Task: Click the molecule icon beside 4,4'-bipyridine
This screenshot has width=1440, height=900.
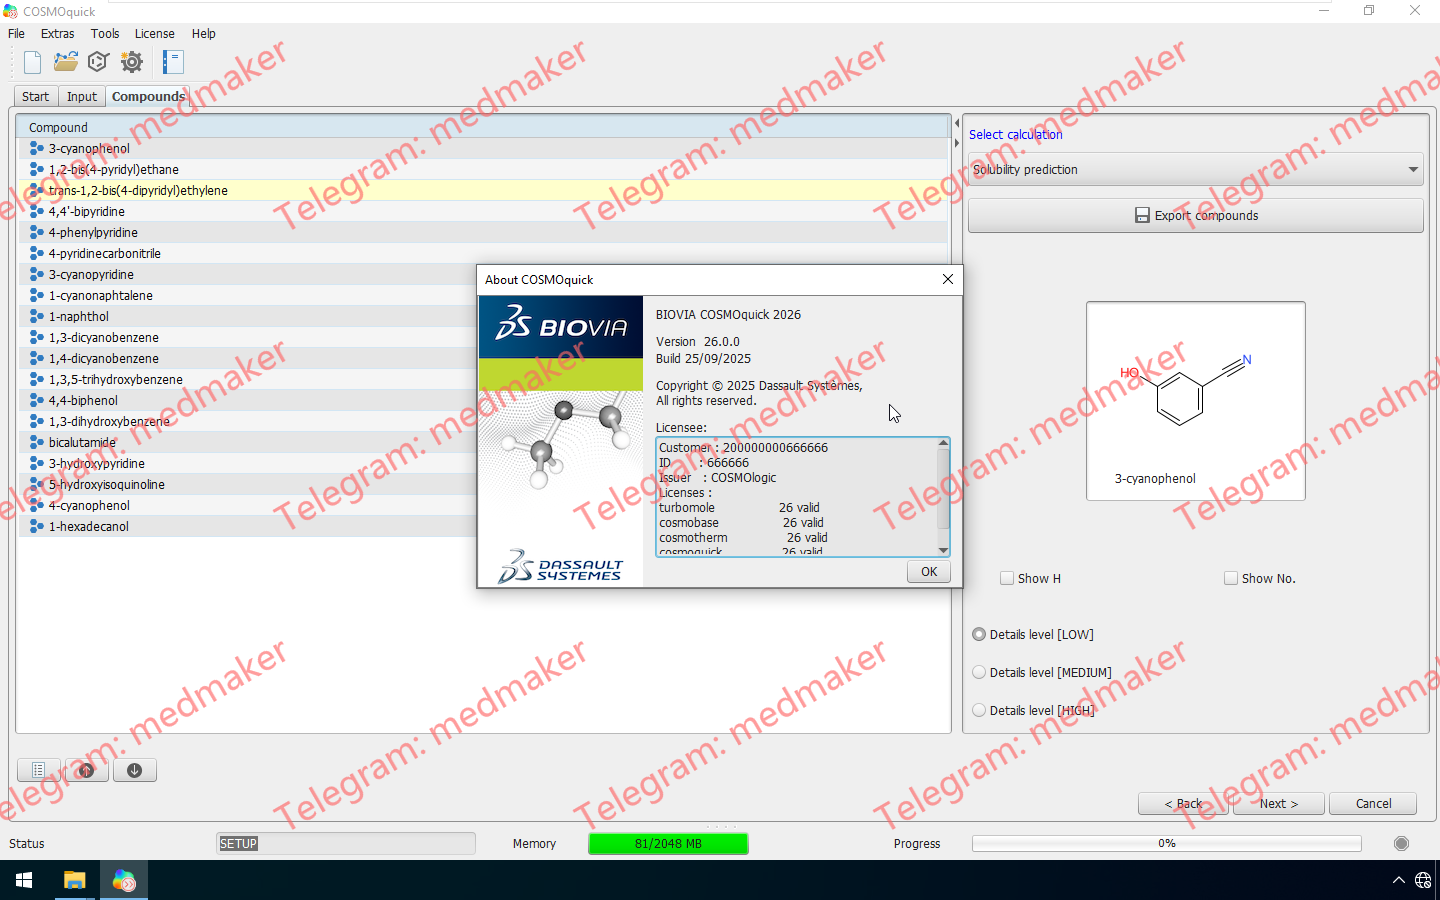Action: 36,211
